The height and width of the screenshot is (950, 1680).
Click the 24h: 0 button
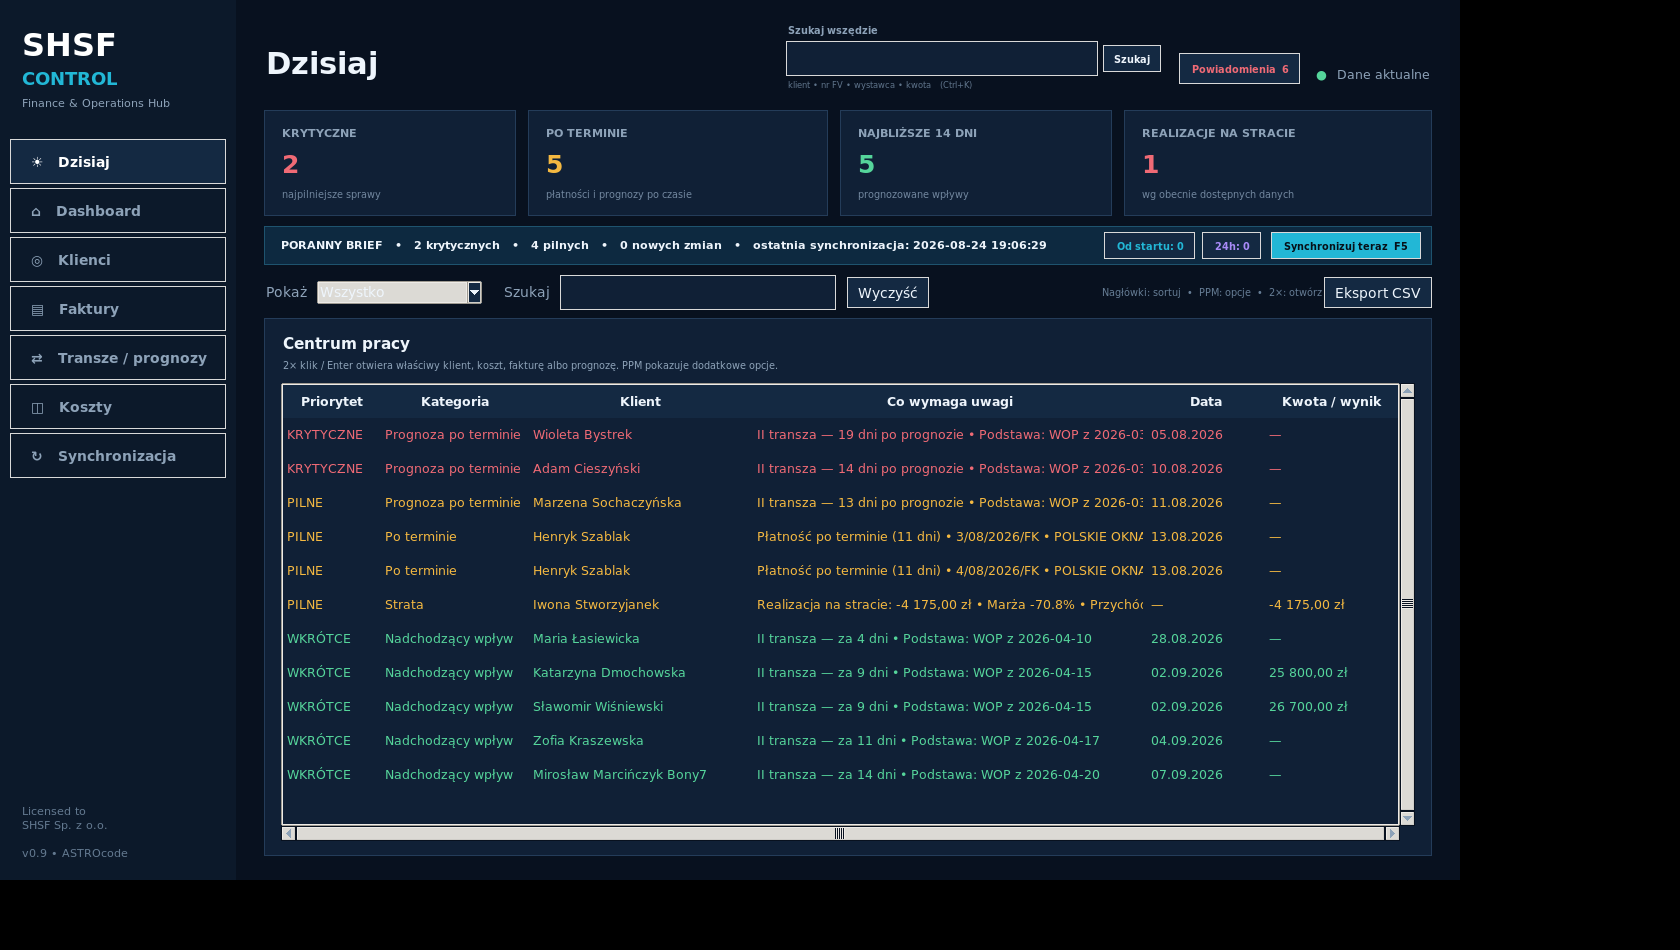coord(1231,246)
